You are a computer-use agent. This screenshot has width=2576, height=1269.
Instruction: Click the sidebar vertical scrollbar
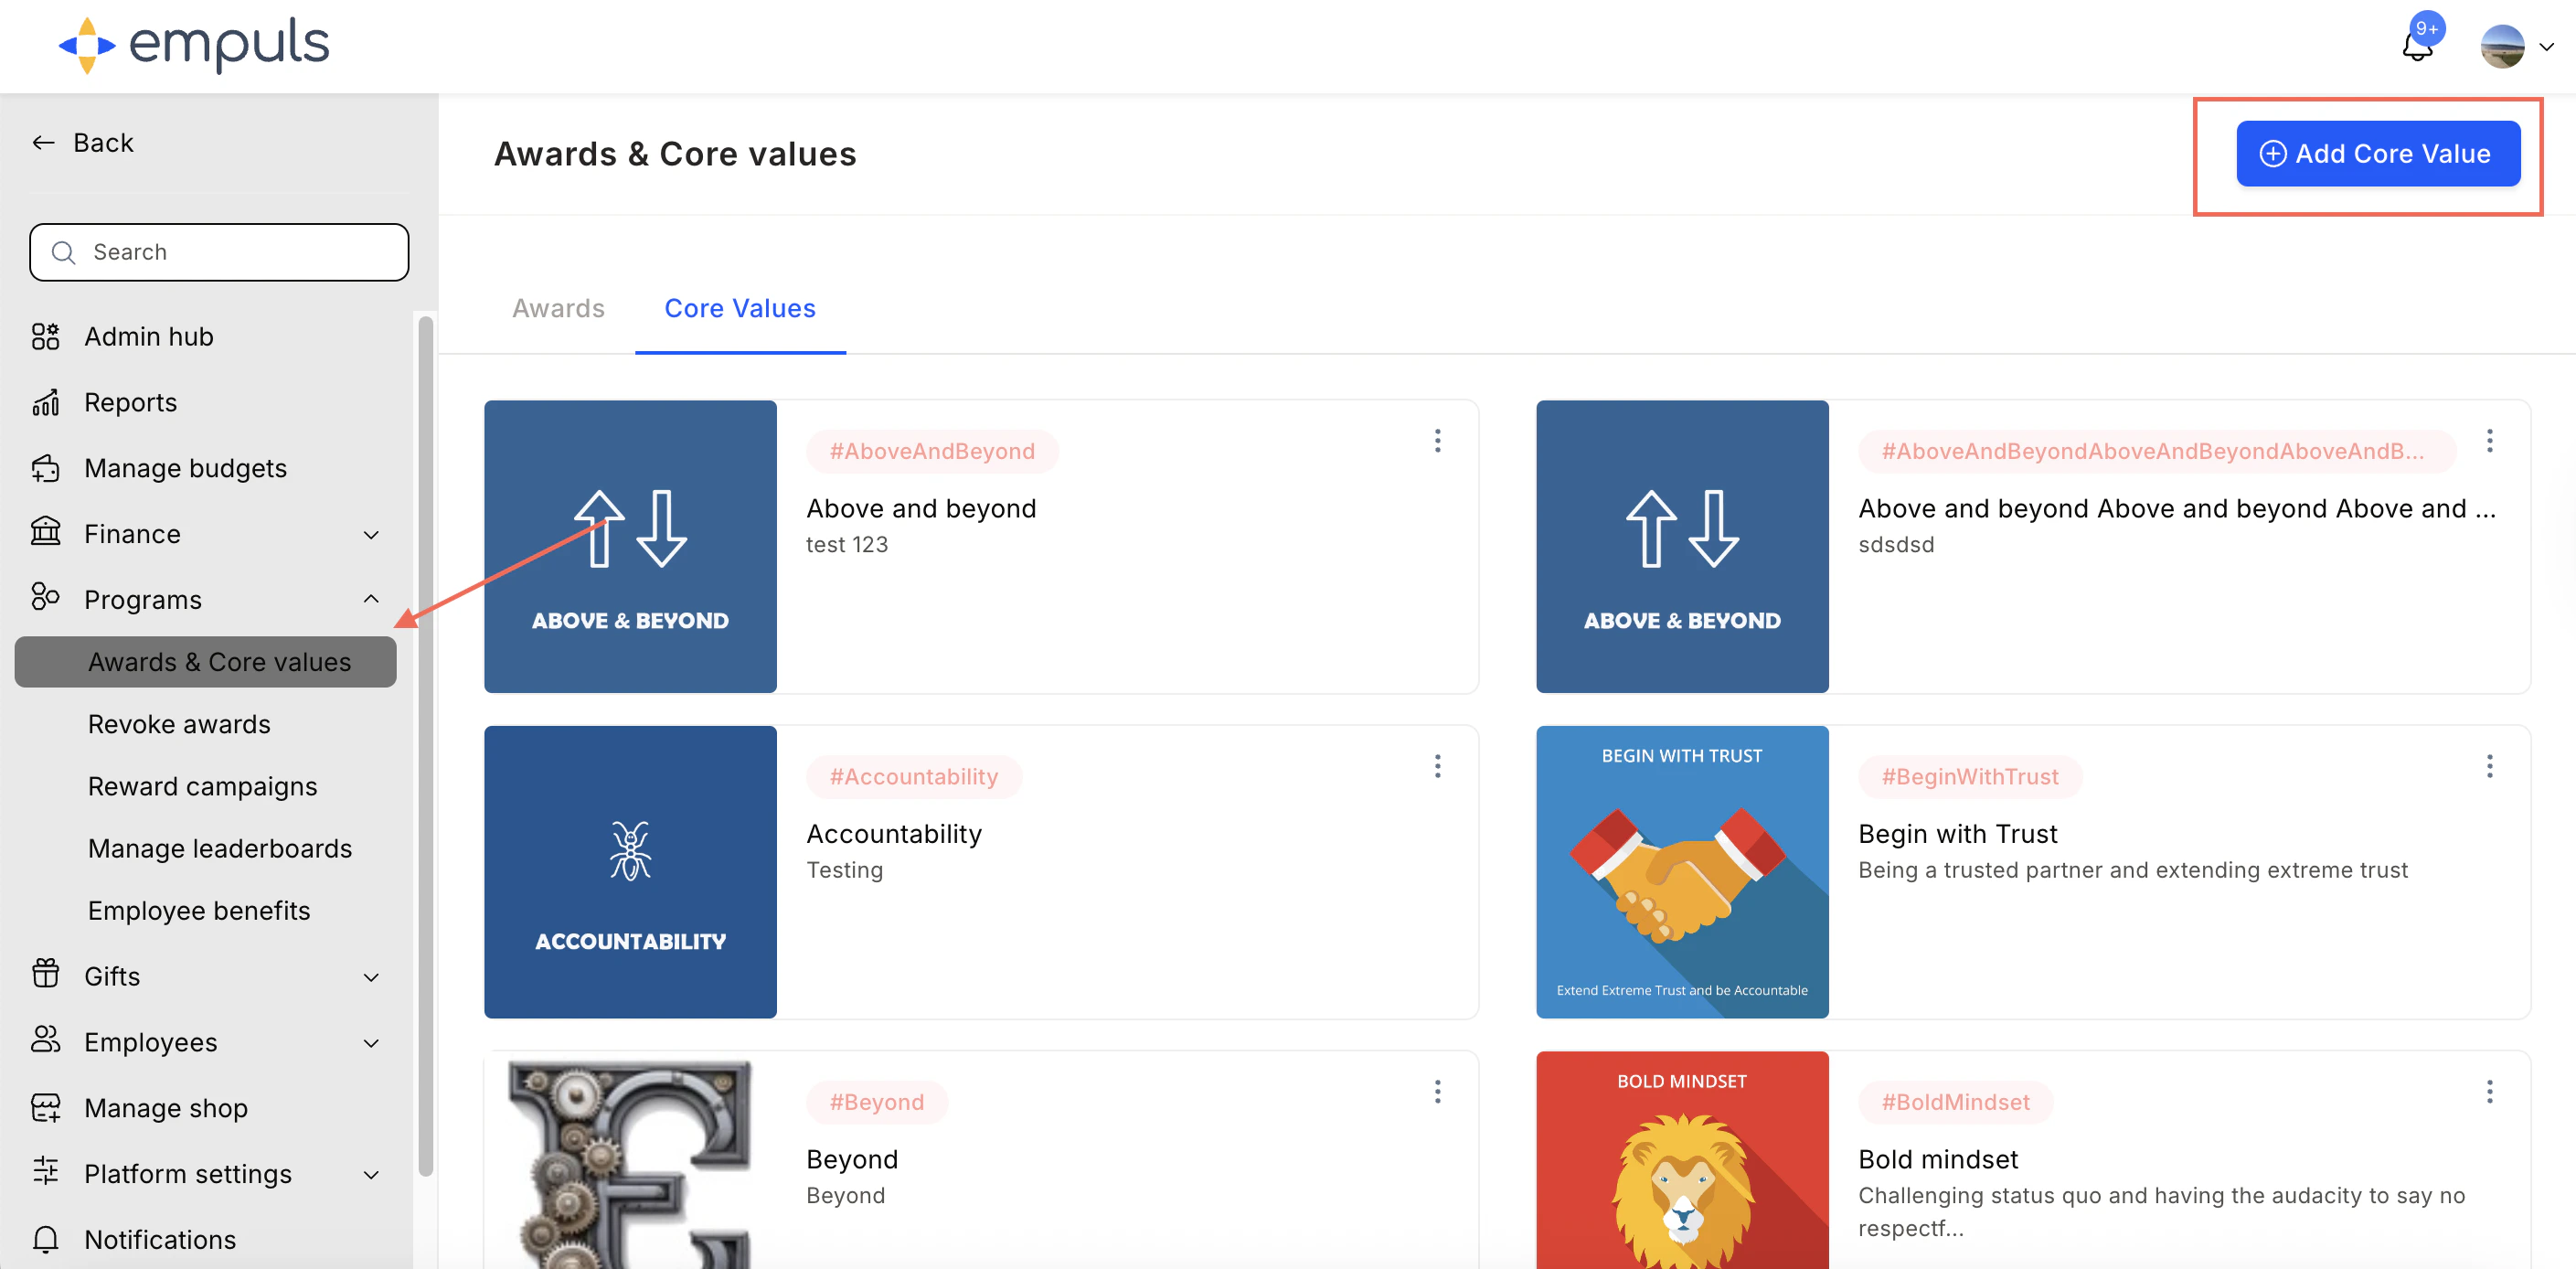(425, 746)
